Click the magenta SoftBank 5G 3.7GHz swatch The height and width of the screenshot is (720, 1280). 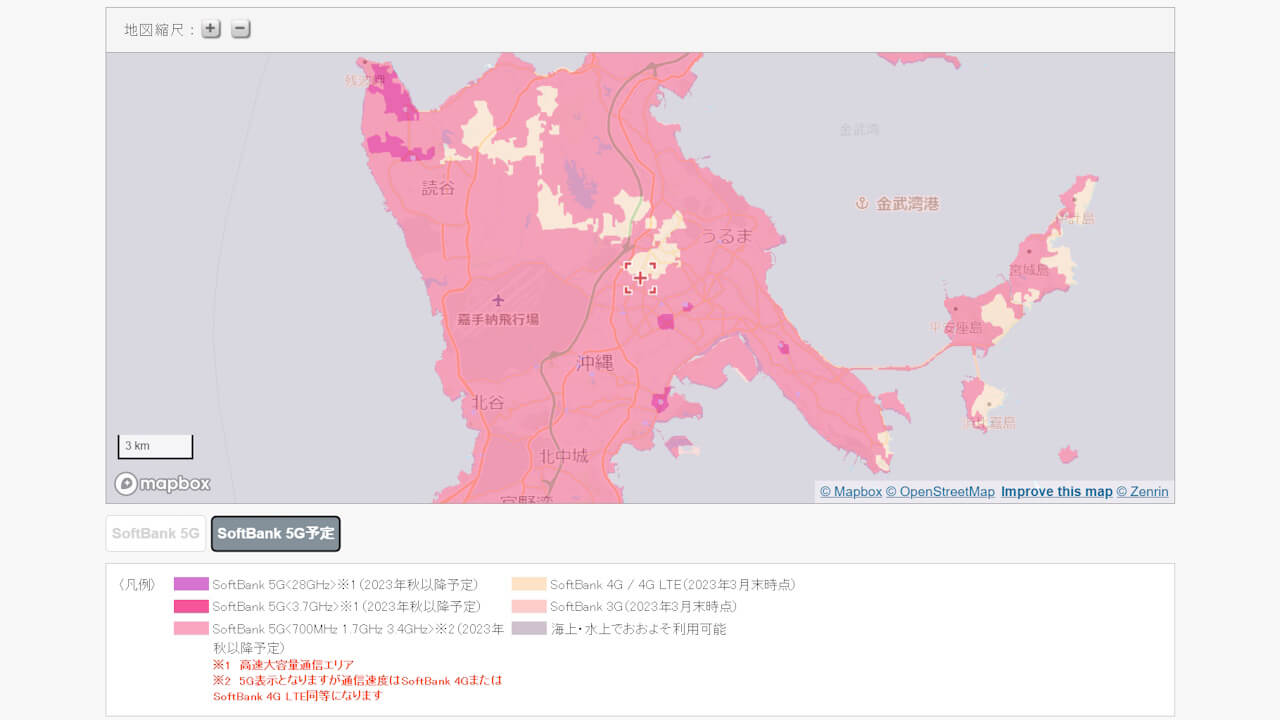pos(192,606)
